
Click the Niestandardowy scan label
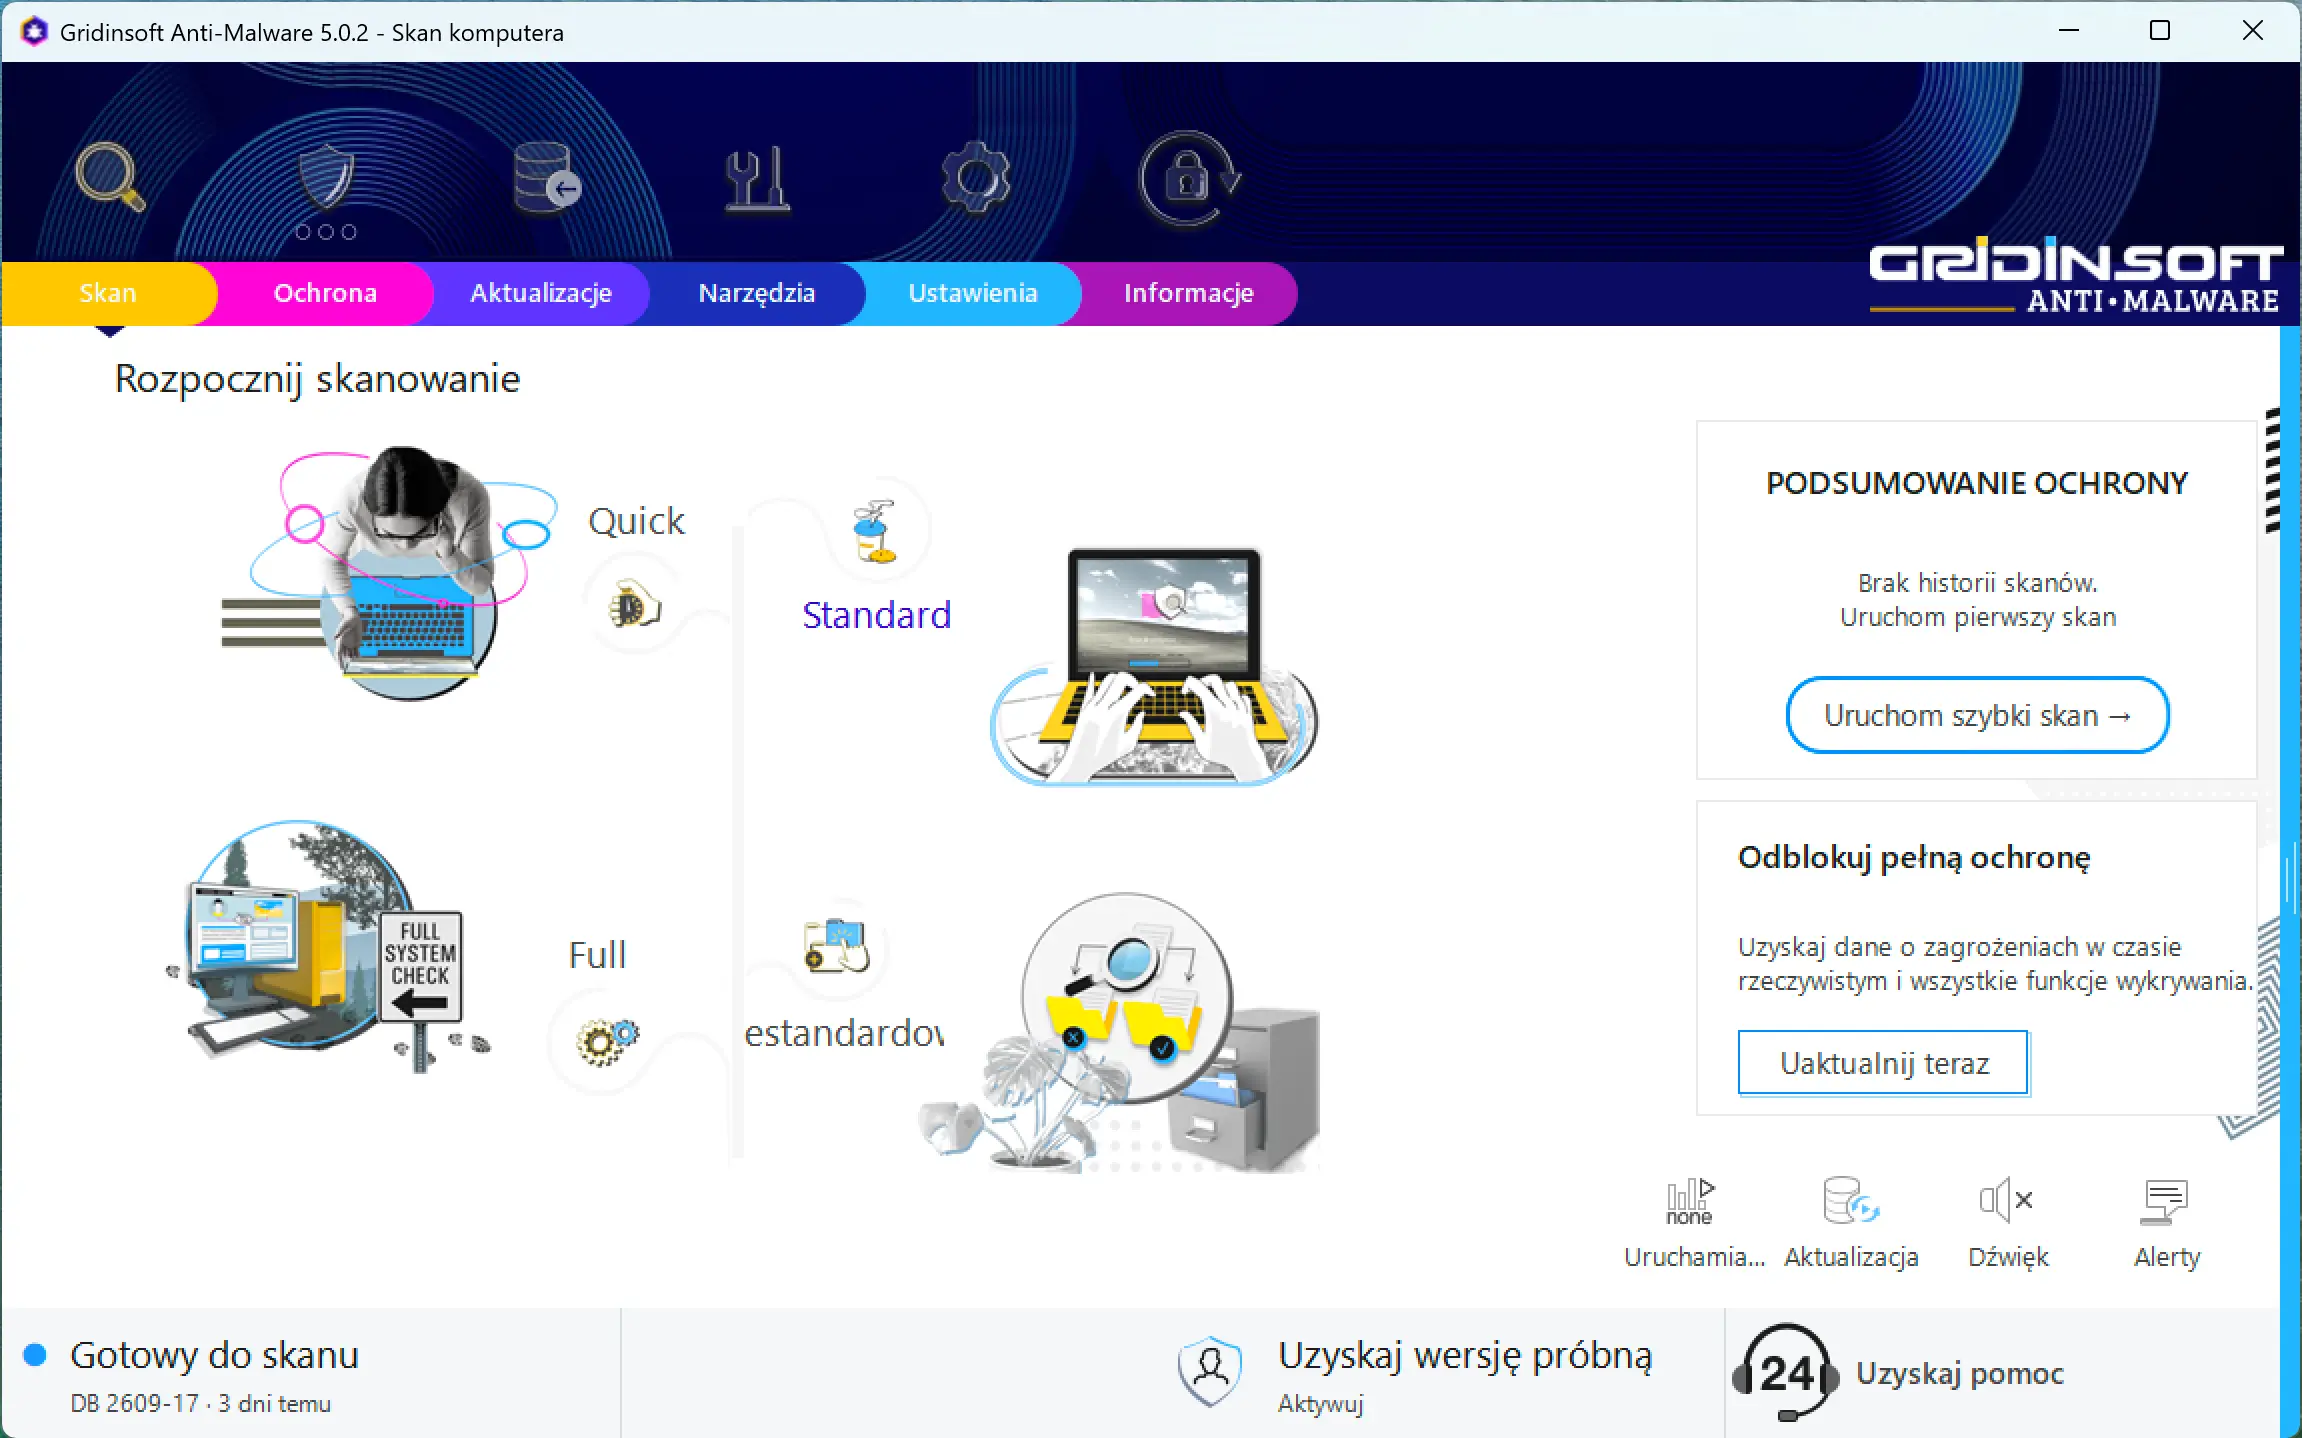pos(844,1033)
